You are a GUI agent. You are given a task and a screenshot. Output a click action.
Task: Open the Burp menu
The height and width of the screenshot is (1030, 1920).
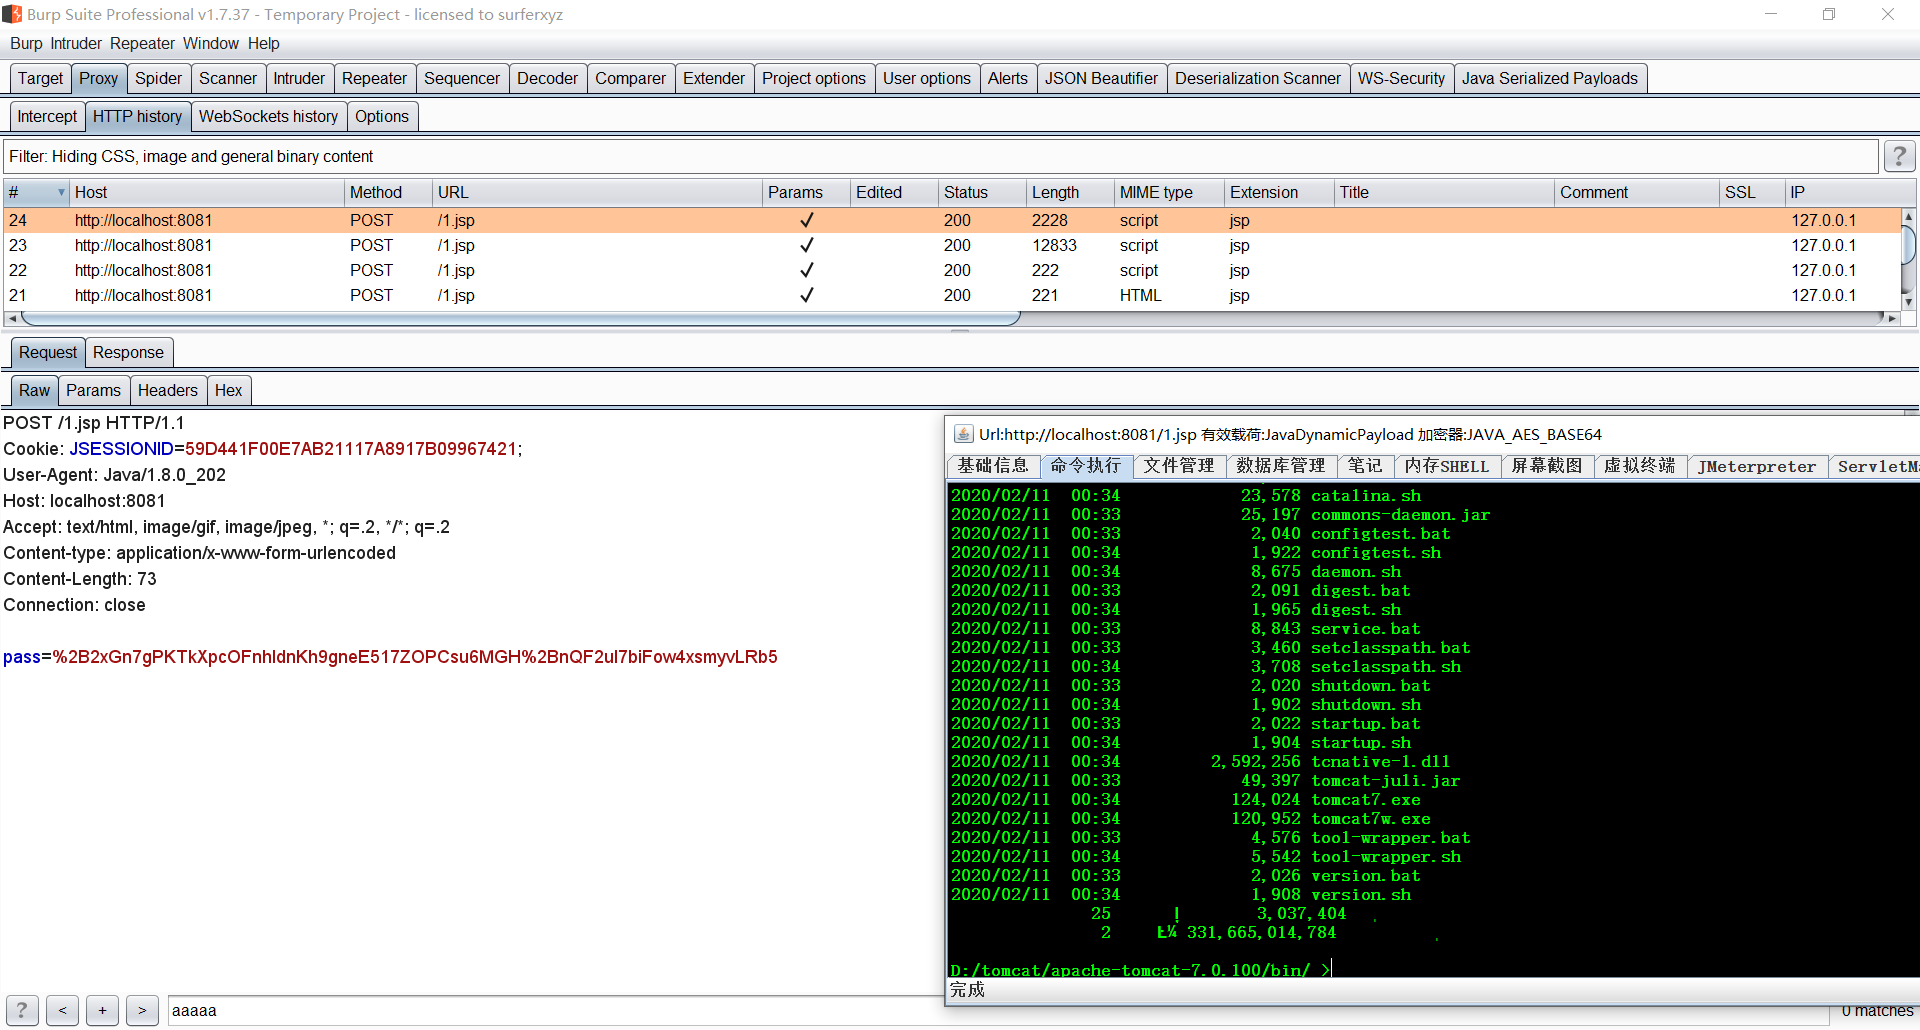click(26, 43)
